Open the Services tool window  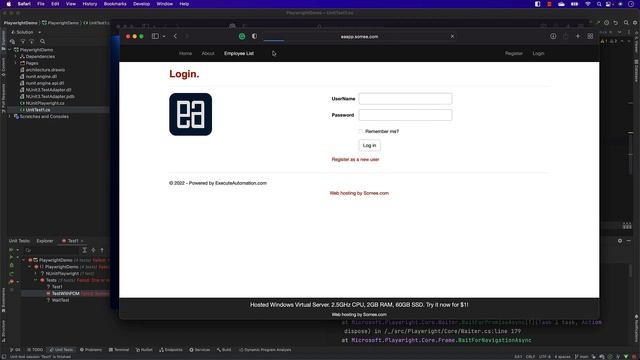[x=200, y=350]
